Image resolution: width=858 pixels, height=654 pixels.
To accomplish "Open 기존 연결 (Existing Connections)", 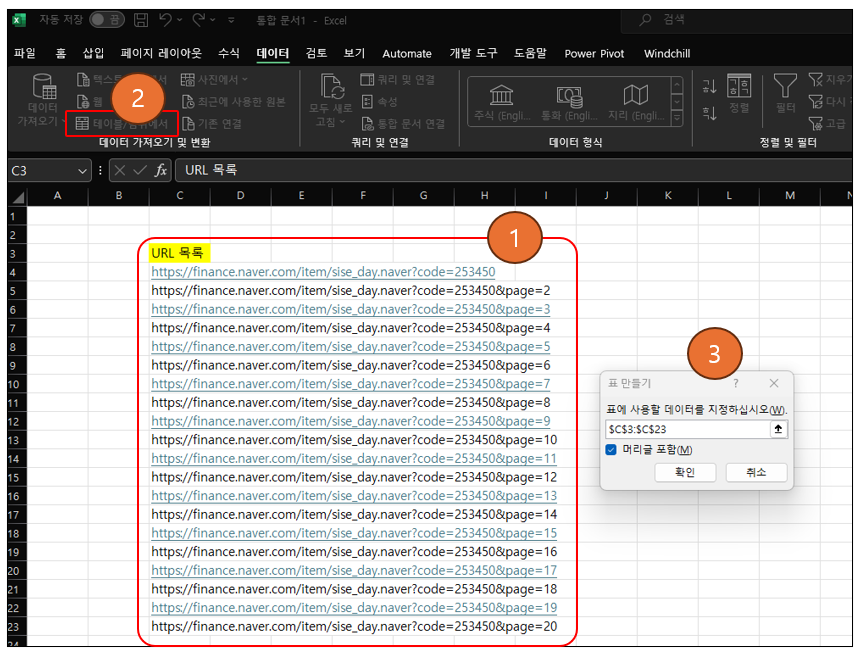I will [x=212, y=124].
